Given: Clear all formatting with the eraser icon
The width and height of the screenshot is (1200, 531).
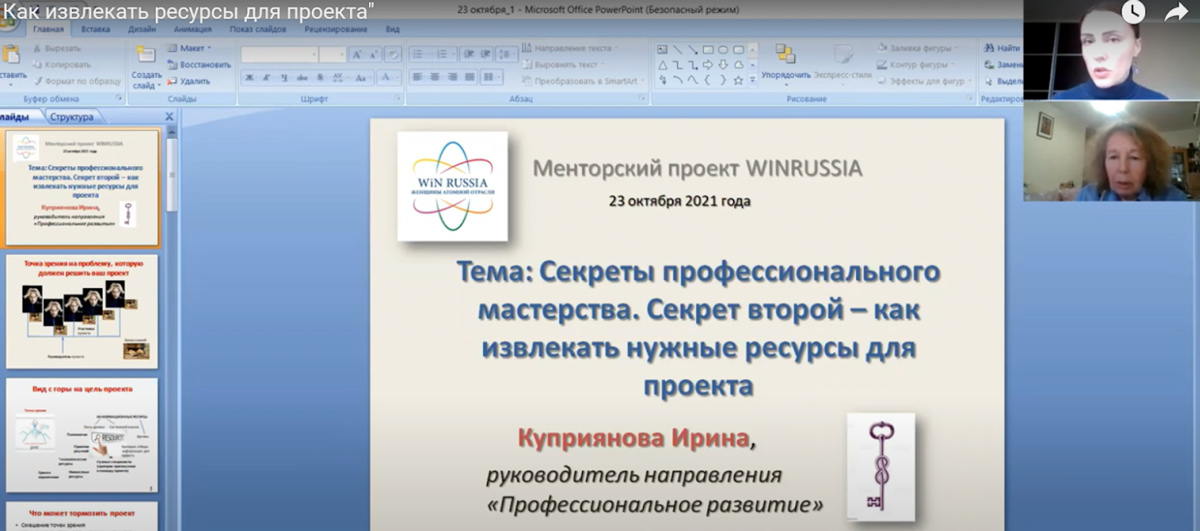Looking at the screenshot, I should click(393, 55).
